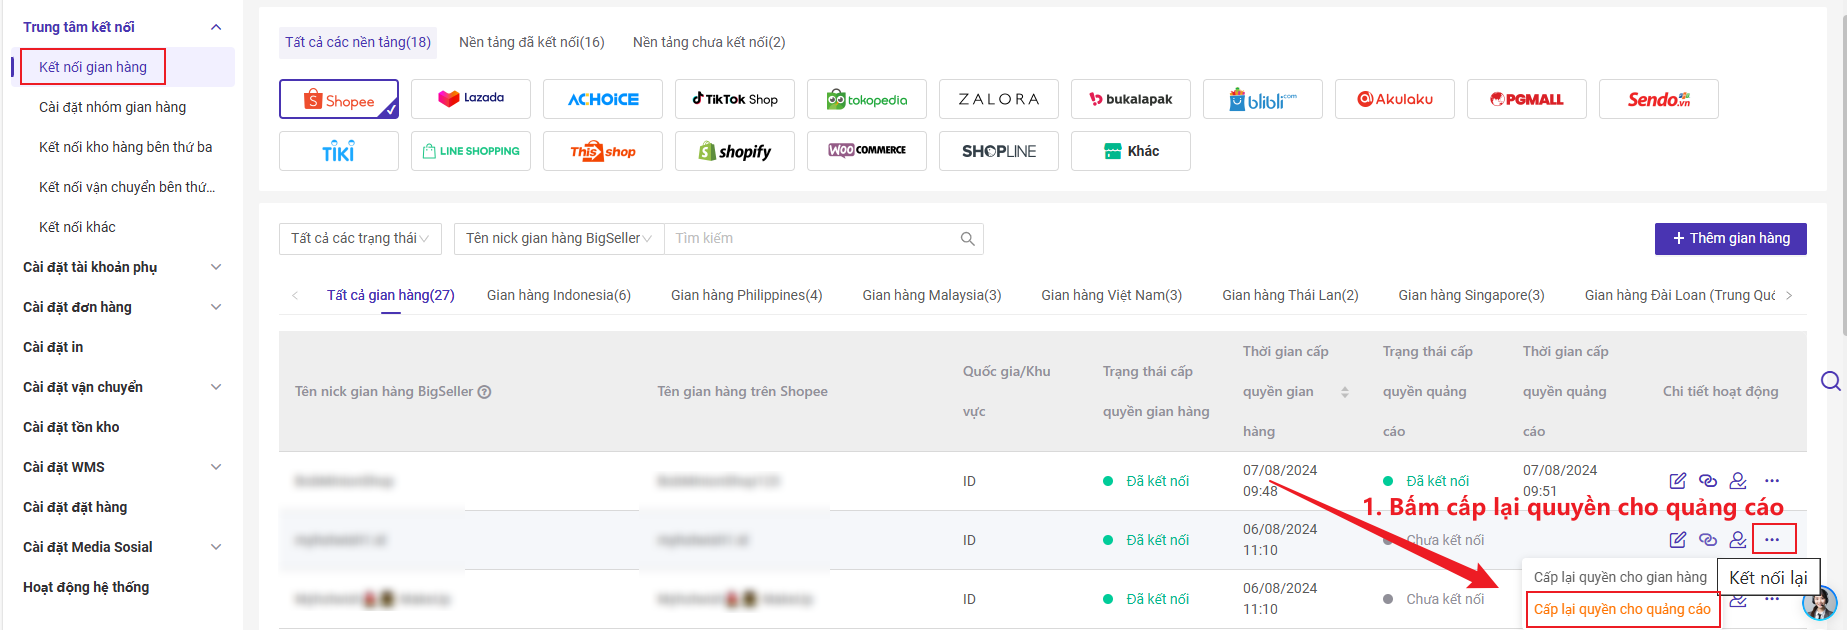Switch to Nền tảng chưa kết nối(2) tab
Viewport: 1847px width, 630px height.
(709, 42)
